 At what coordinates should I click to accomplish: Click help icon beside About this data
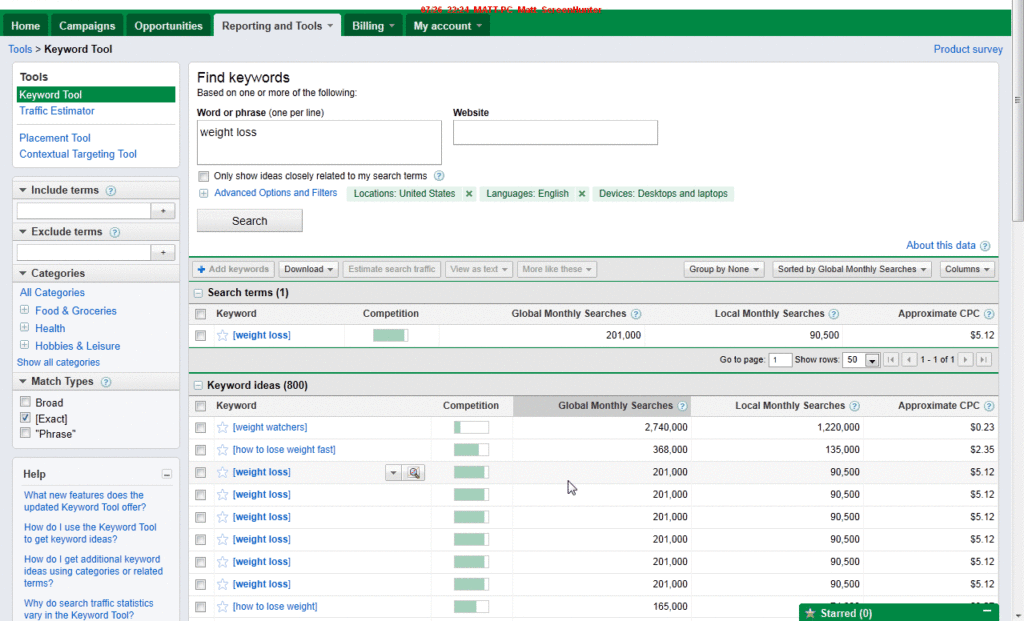tap(985, 246)
